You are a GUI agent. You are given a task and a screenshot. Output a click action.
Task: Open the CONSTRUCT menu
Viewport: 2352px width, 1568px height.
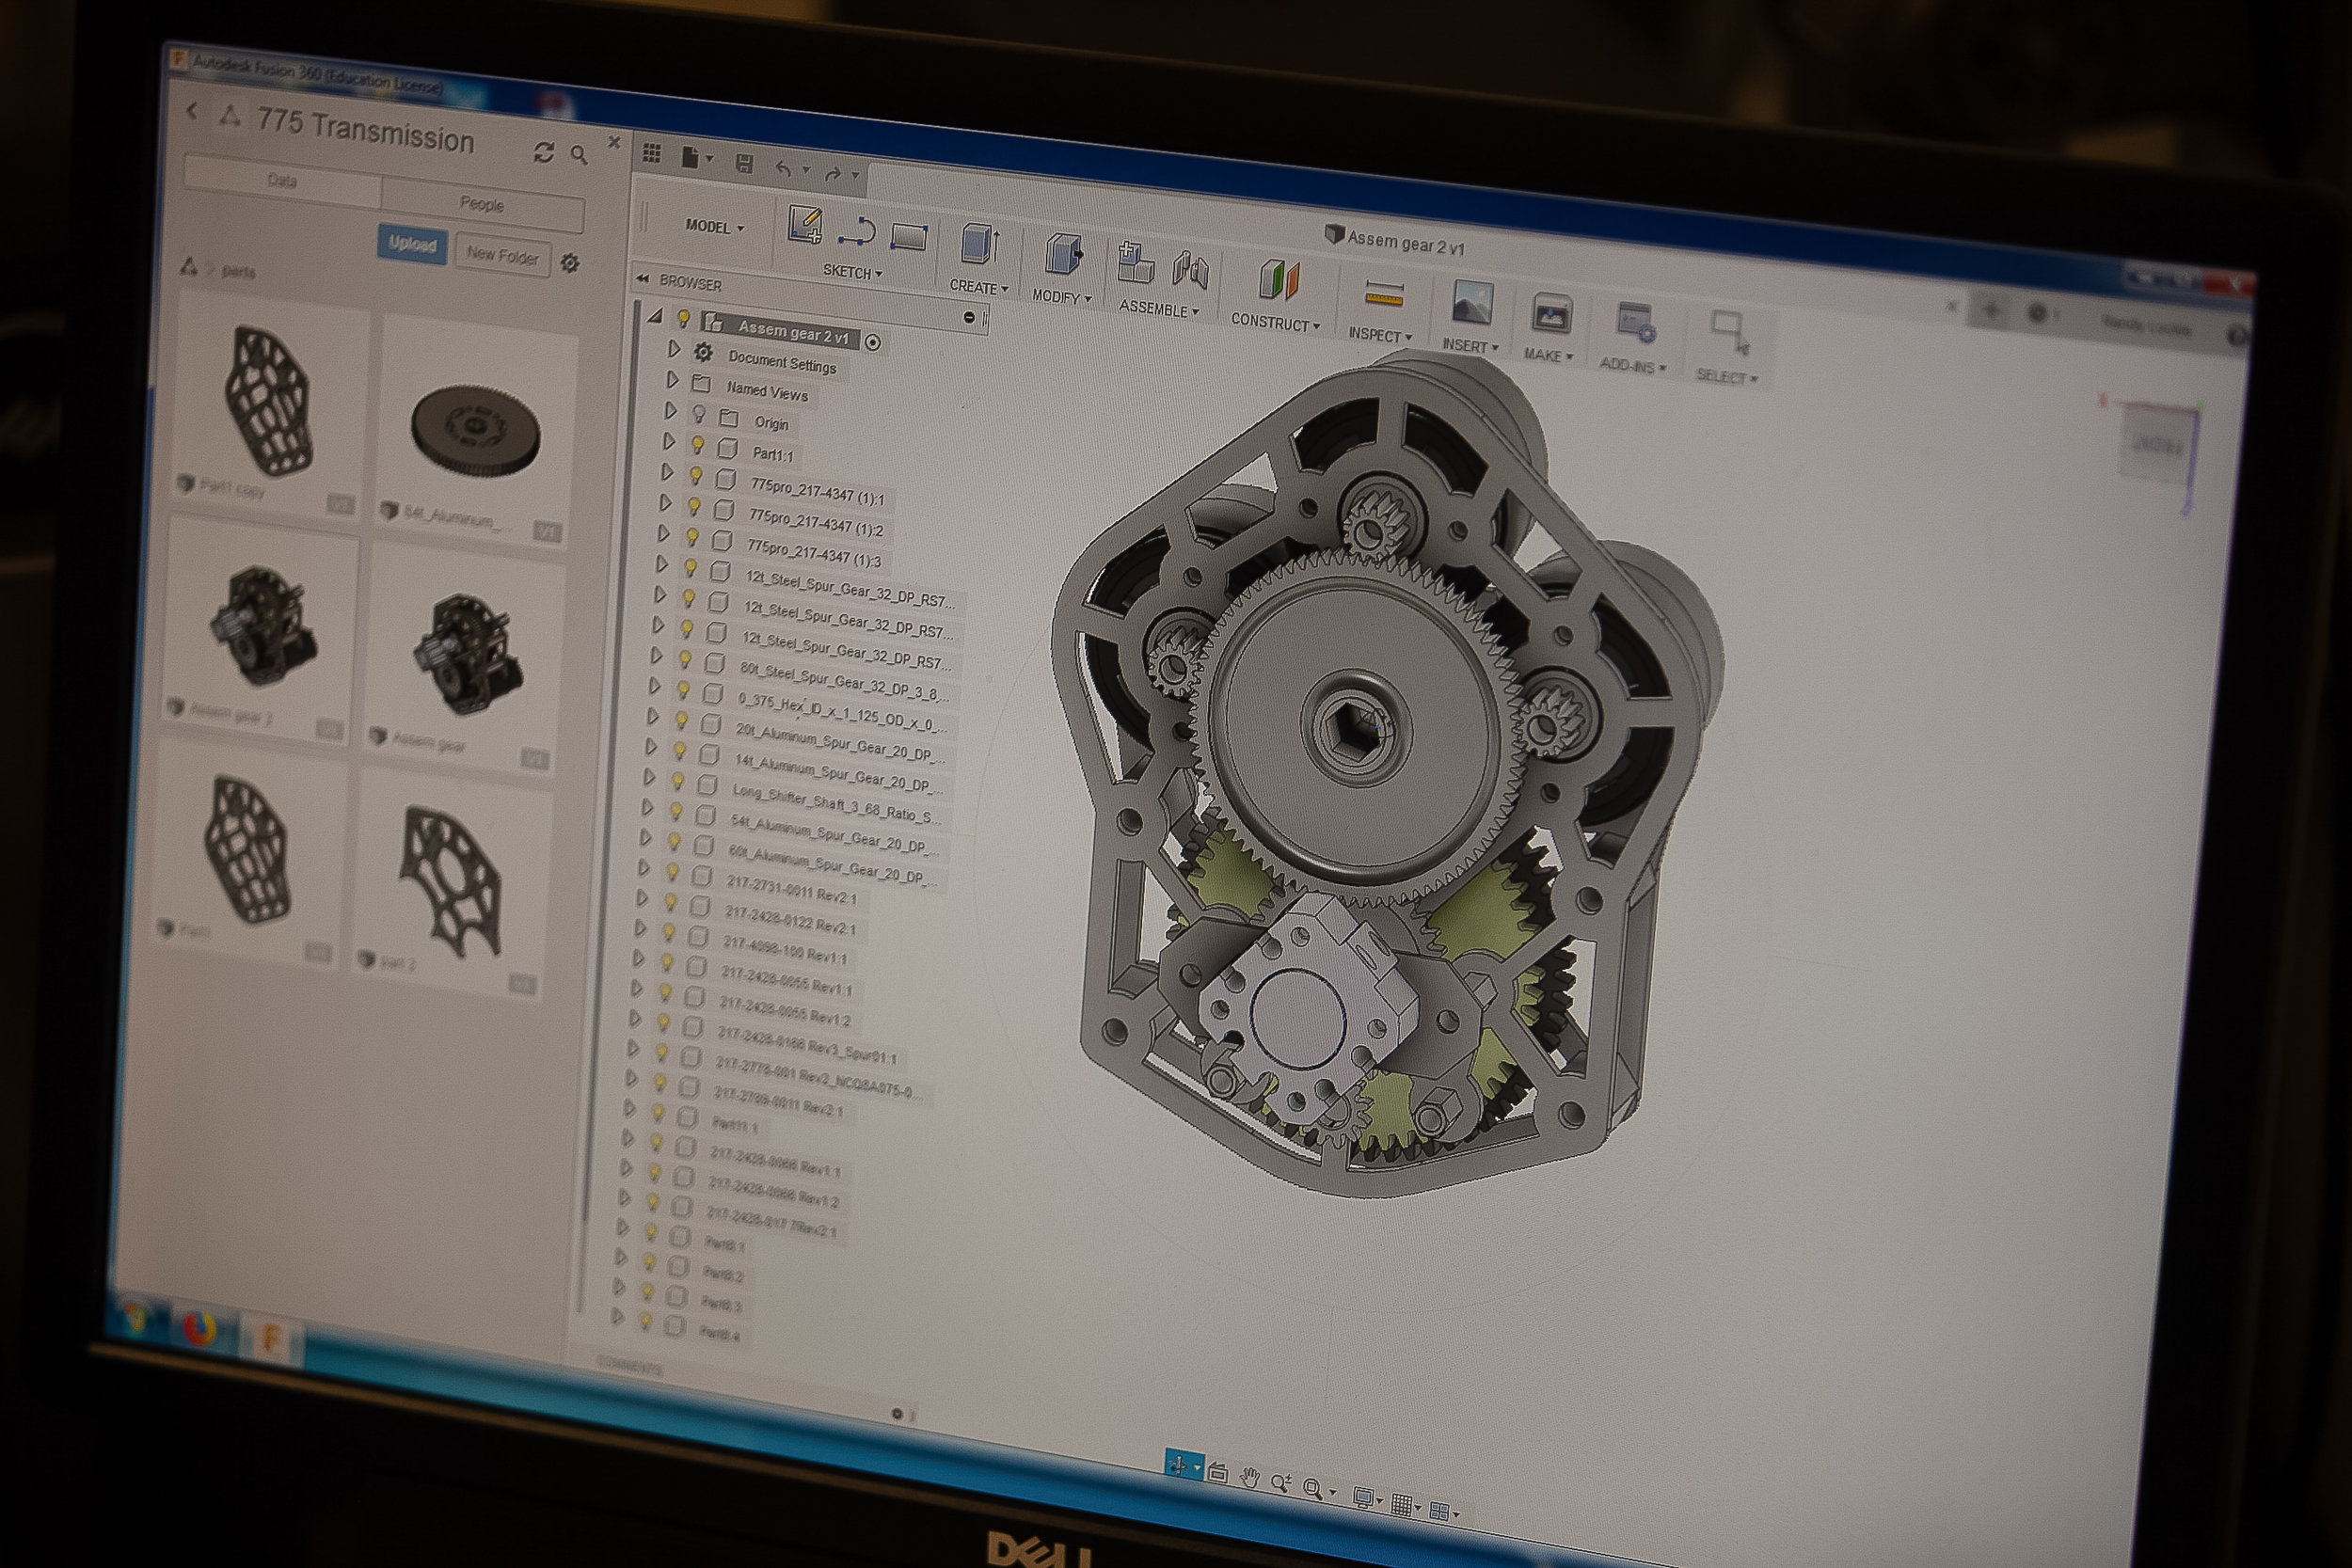click(x=1275, y=322)
